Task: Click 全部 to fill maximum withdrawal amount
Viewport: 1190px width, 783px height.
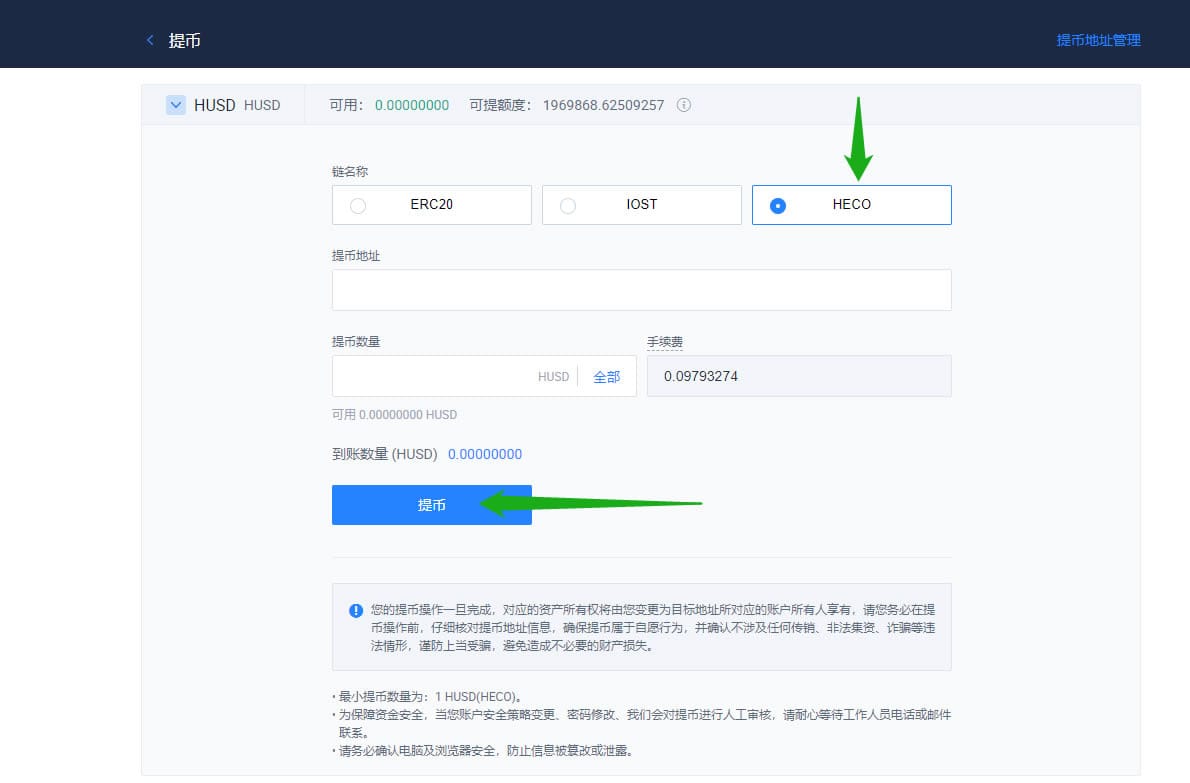Action: pos(607,376)
